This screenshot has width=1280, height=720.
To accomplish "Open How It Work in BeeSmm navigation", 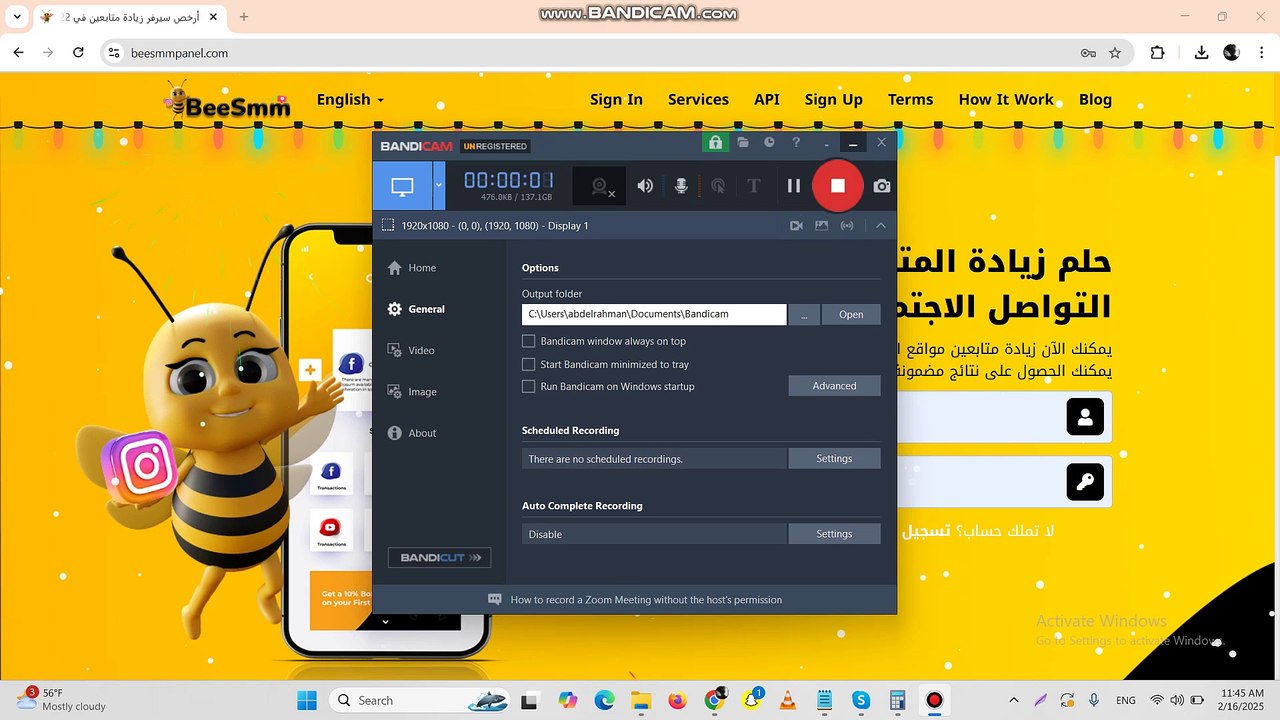I will pyautogui.click(x=1006, y=99).
